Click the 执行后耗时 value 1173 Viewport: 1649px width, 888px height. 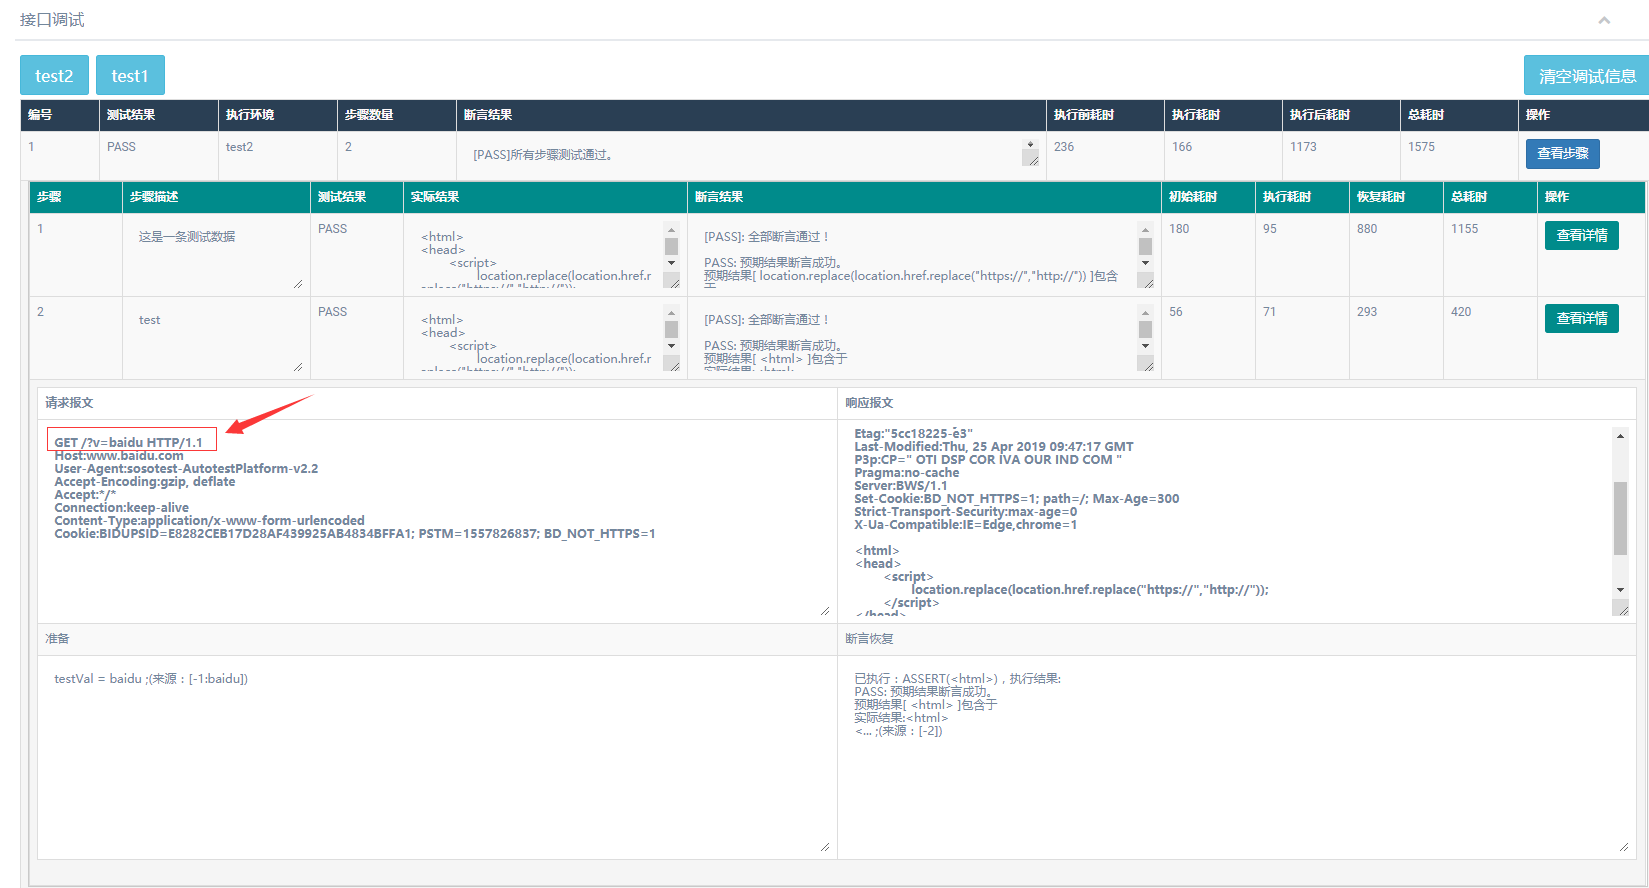pyautogui.click(x=1303, y=147)
